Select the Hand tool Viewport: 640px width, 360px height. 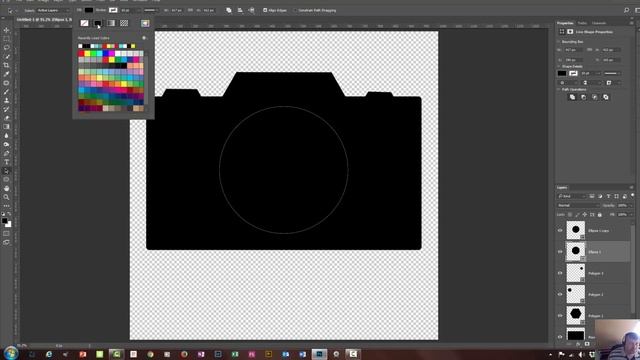click(7, 189)
